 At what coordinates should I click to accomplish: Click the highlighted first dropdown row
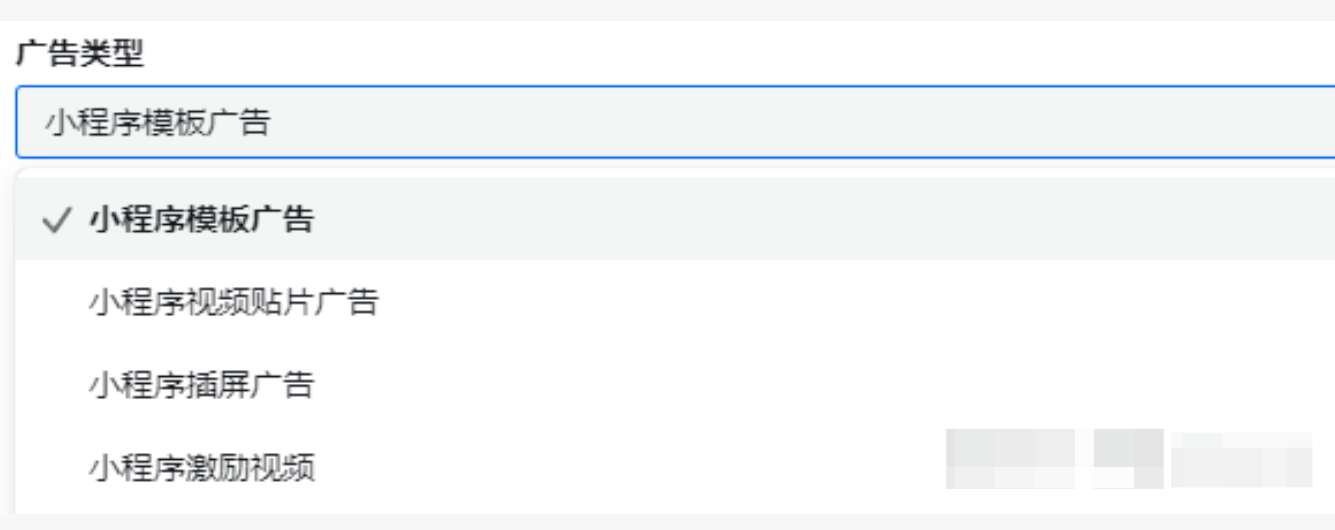675,220
